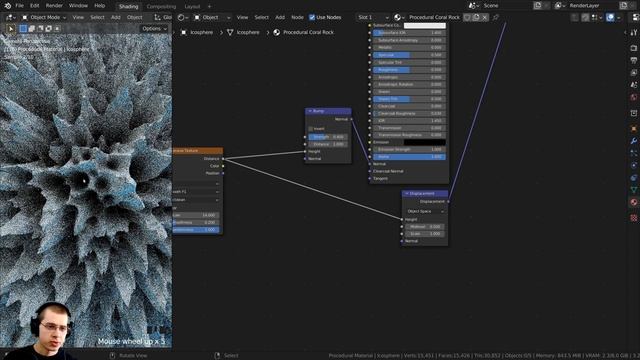Duplicate the material with new-copy icon
Screen dimensions: 640x360
476,17
